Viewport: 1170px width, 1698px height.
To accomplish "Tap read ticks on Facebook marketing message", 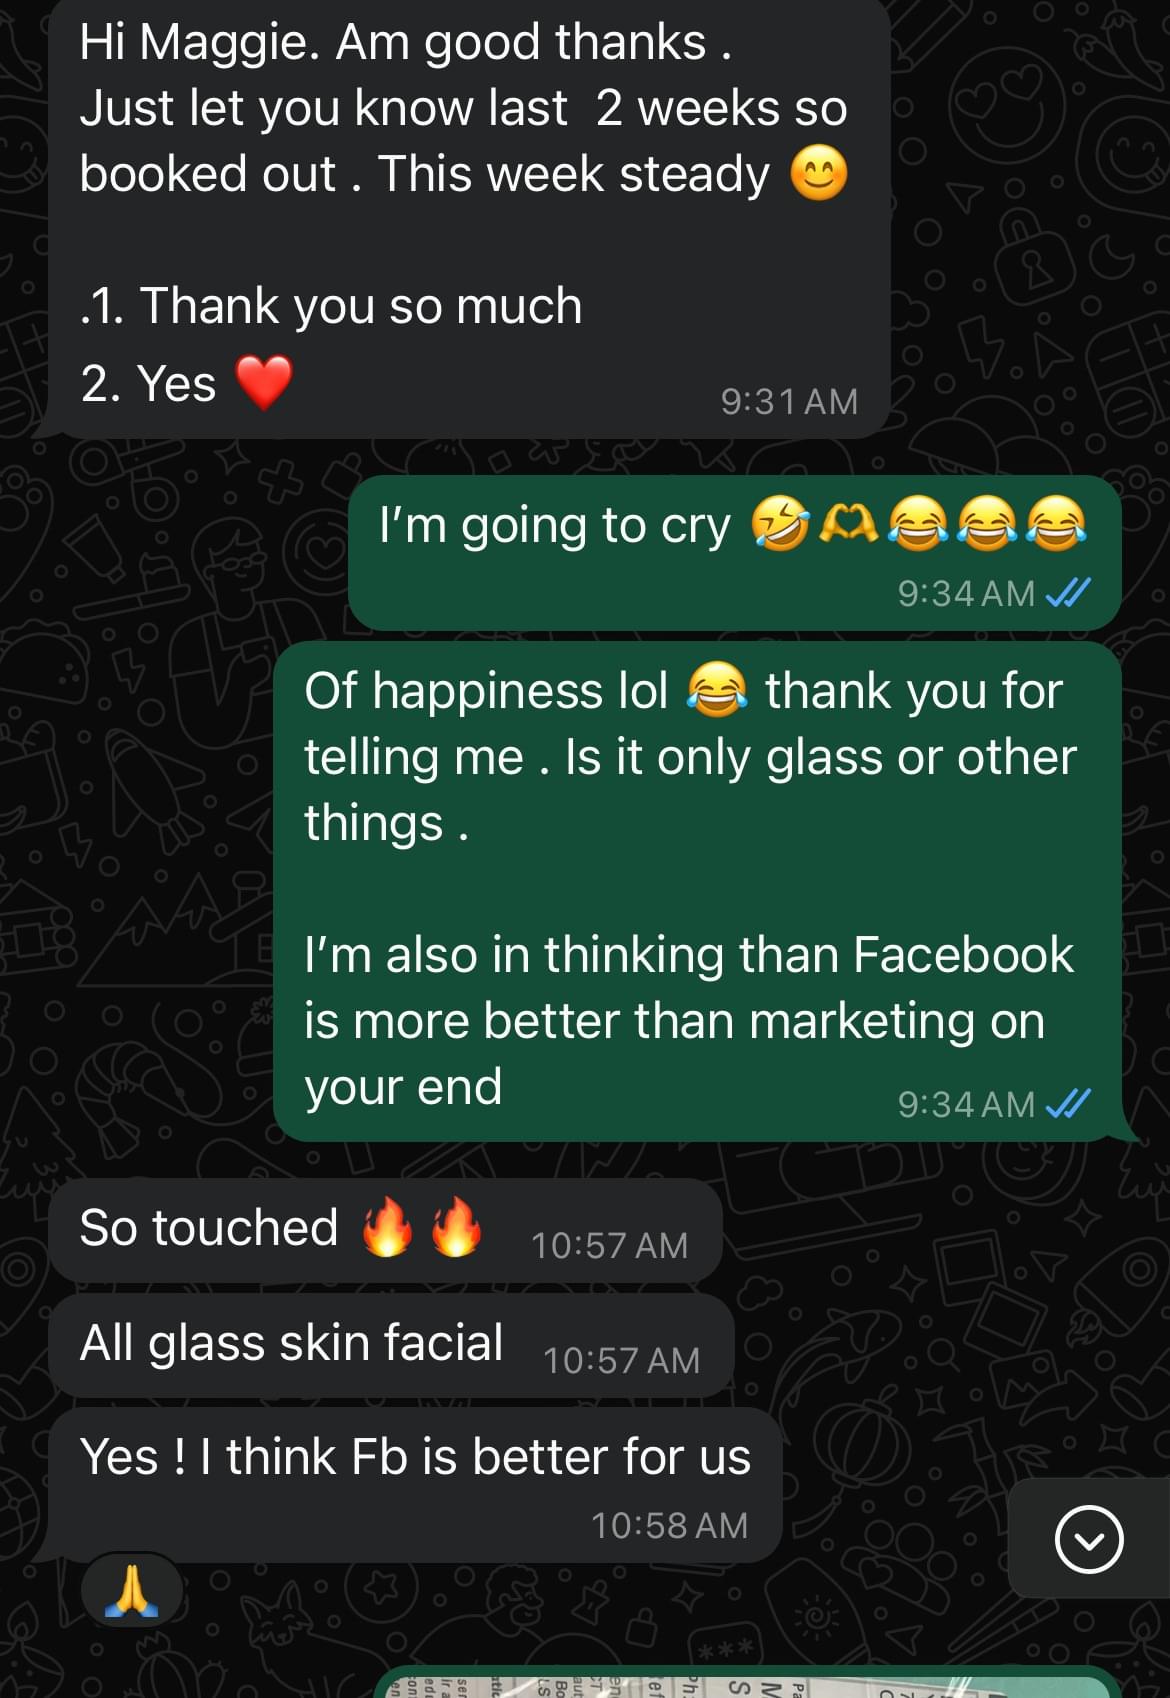I will (x=1067, y=1104).
